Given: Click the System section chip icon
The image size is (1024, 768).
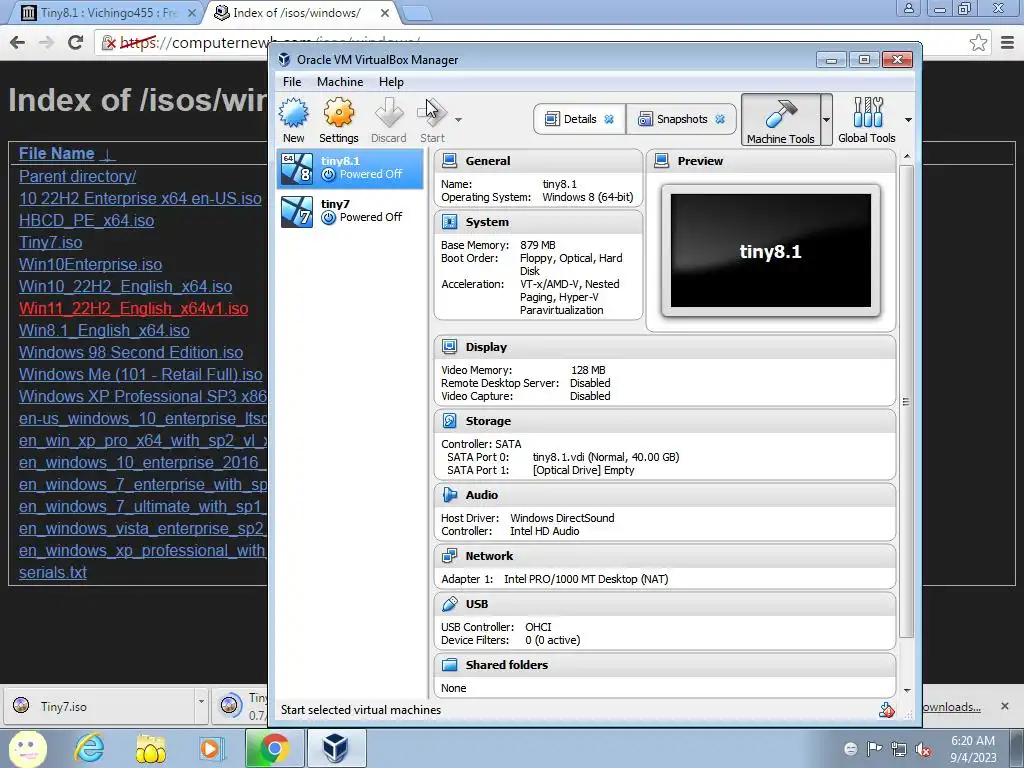Looking at the screenshot, I should 449,222.
